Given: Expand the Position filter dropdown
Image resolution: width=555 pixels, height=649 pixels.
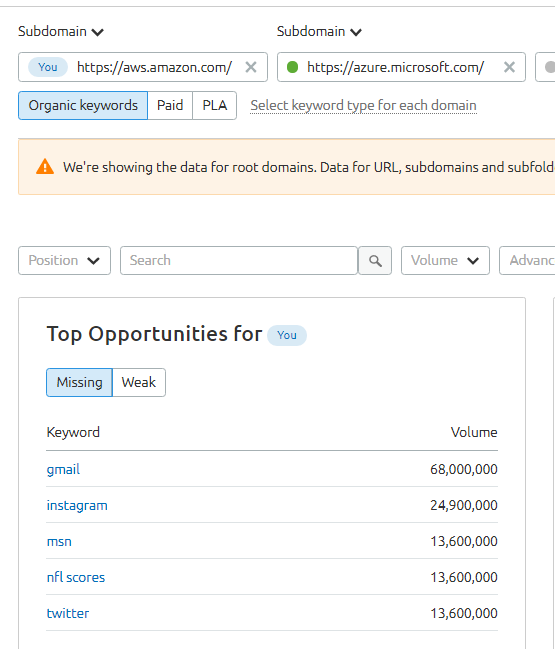Looking at the screenshot, I should tap(65, 260).
